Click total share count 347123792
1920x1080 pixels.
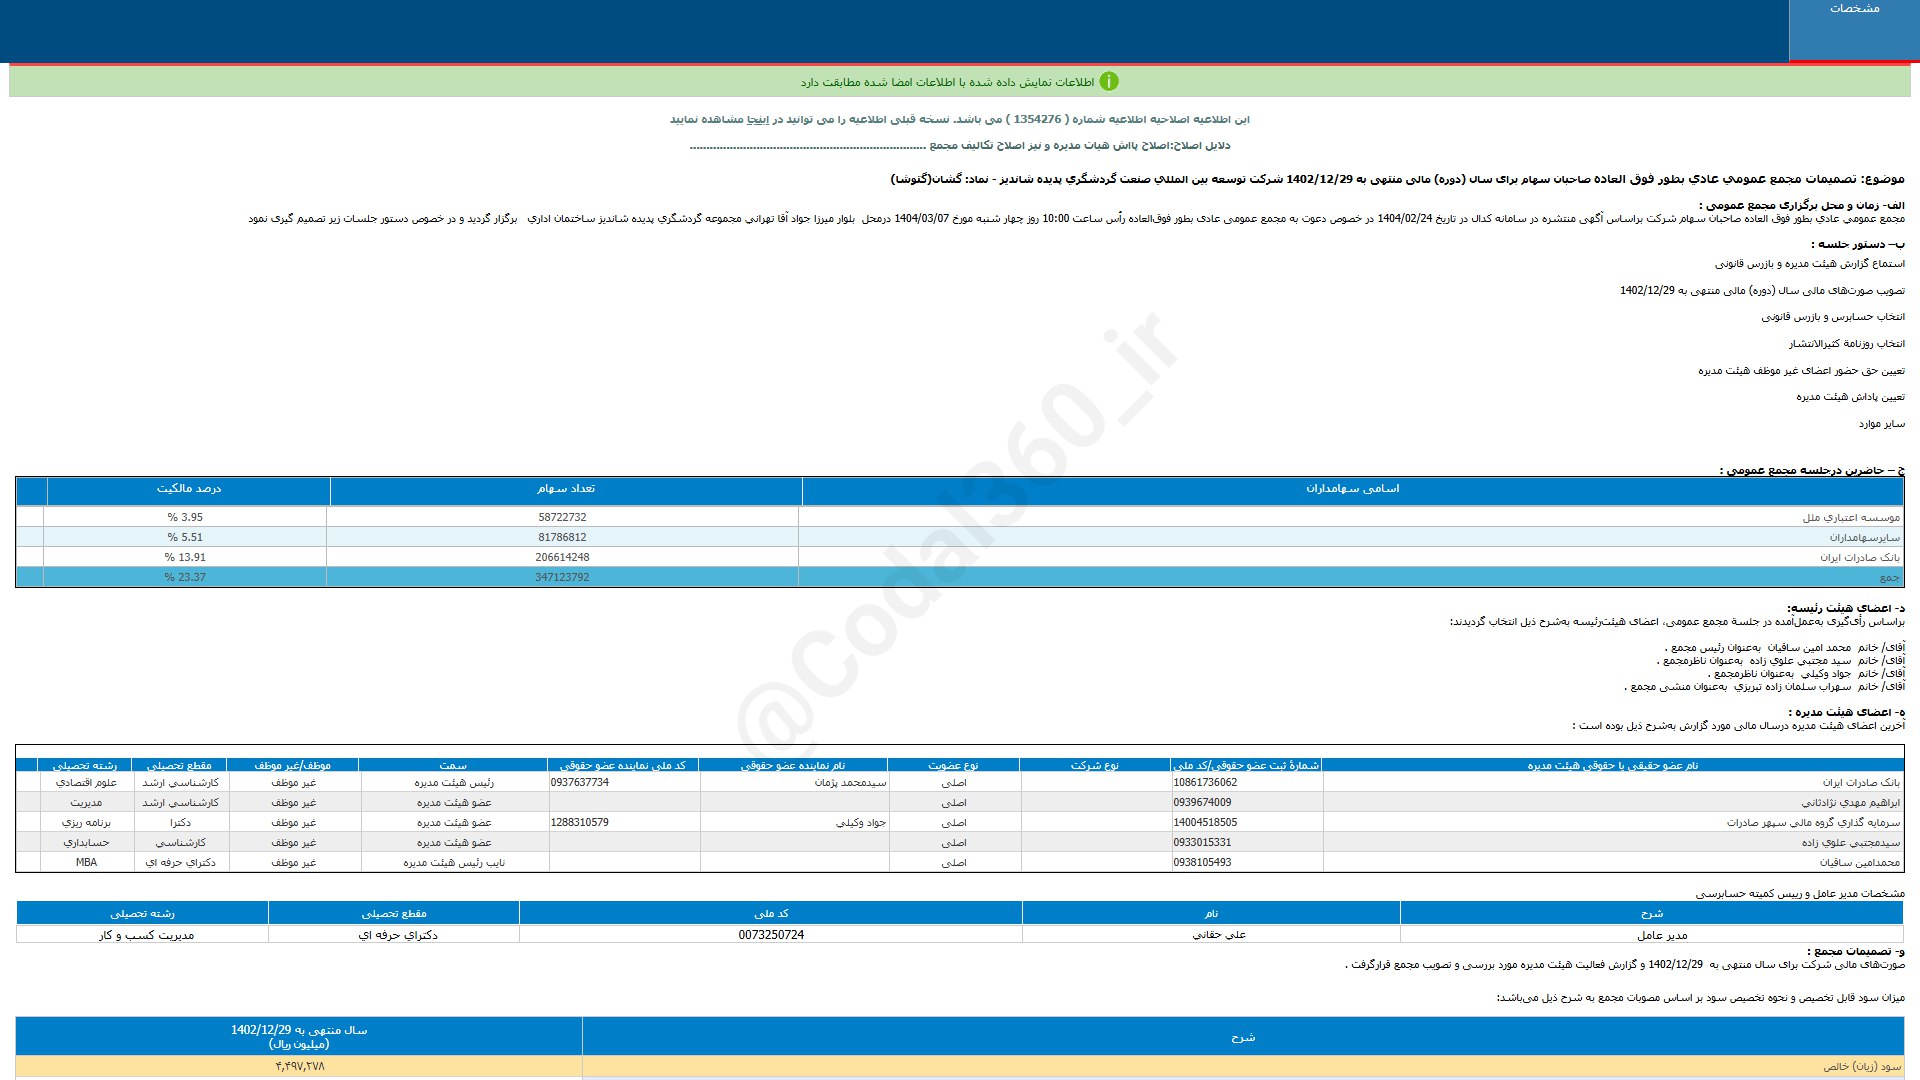(562, 578)
